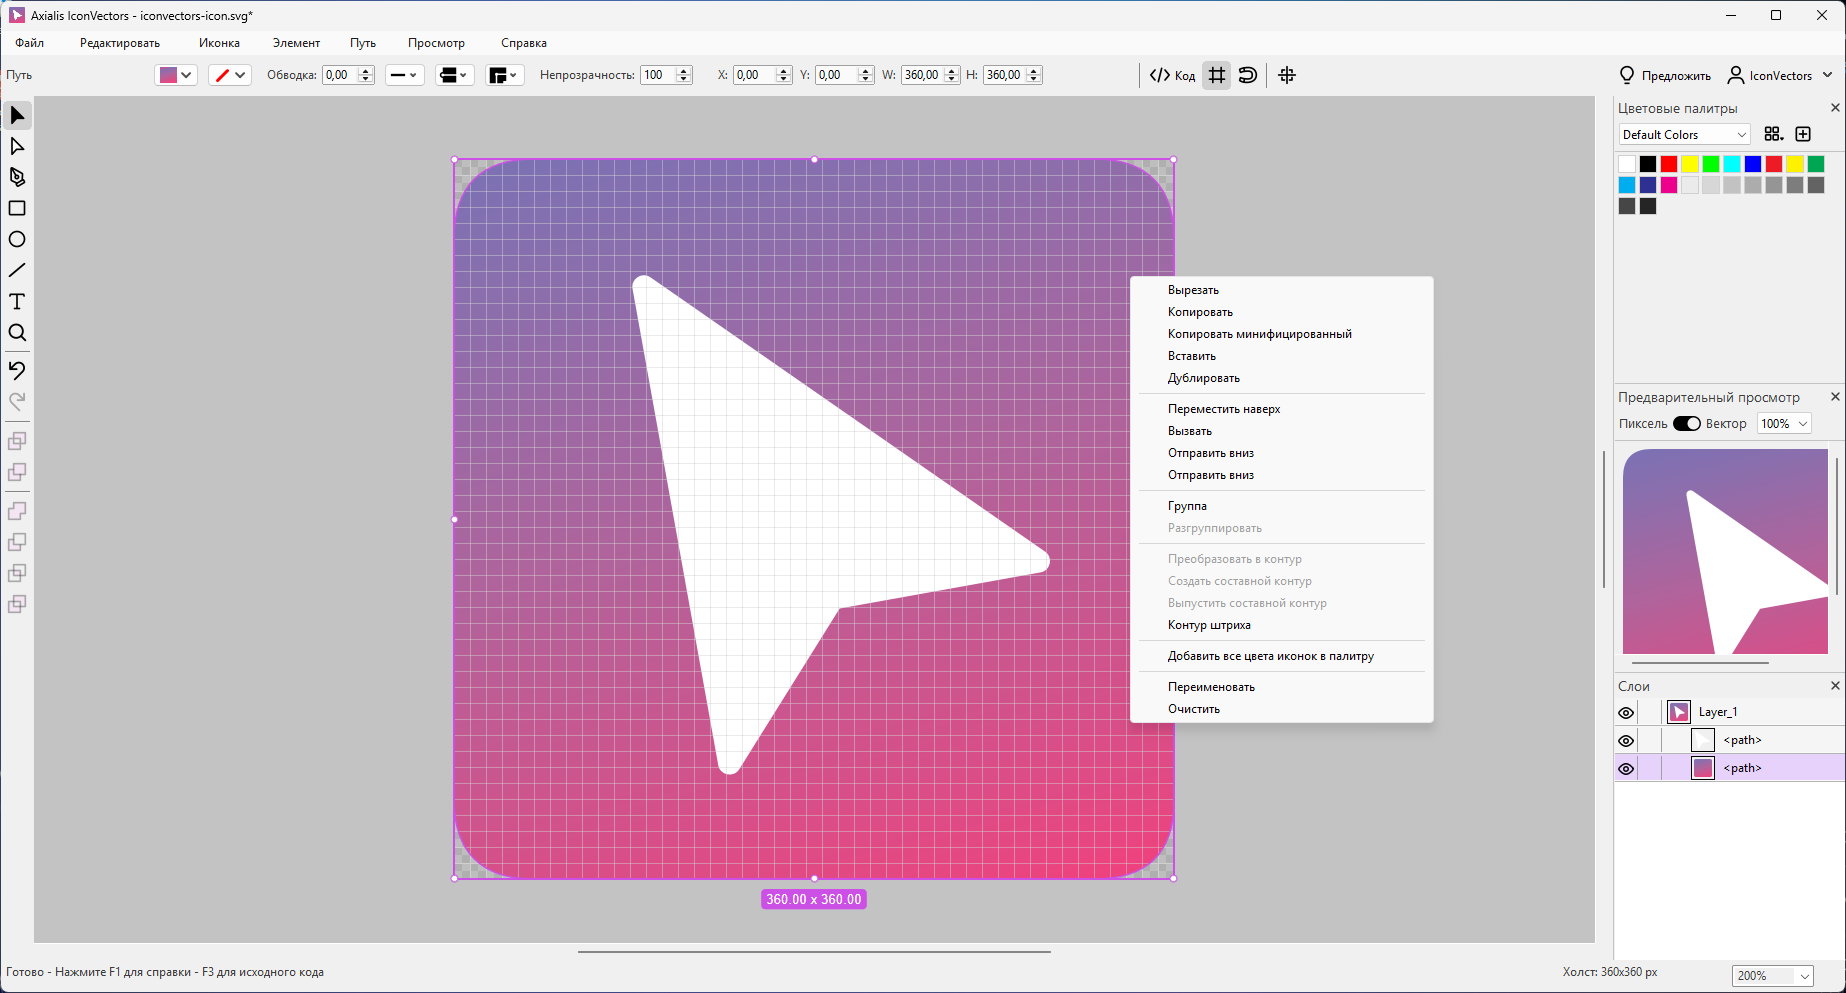The width and height of the screenshot is (1846, 993).
Task: Close the Цветовые палитры panel
Action: pyautogui.click(x=1835, y=108)
